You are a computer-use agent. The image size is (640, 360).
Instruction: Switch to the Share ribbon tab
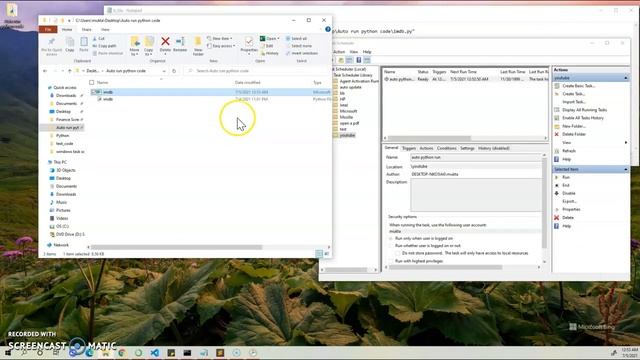point(87,29)
